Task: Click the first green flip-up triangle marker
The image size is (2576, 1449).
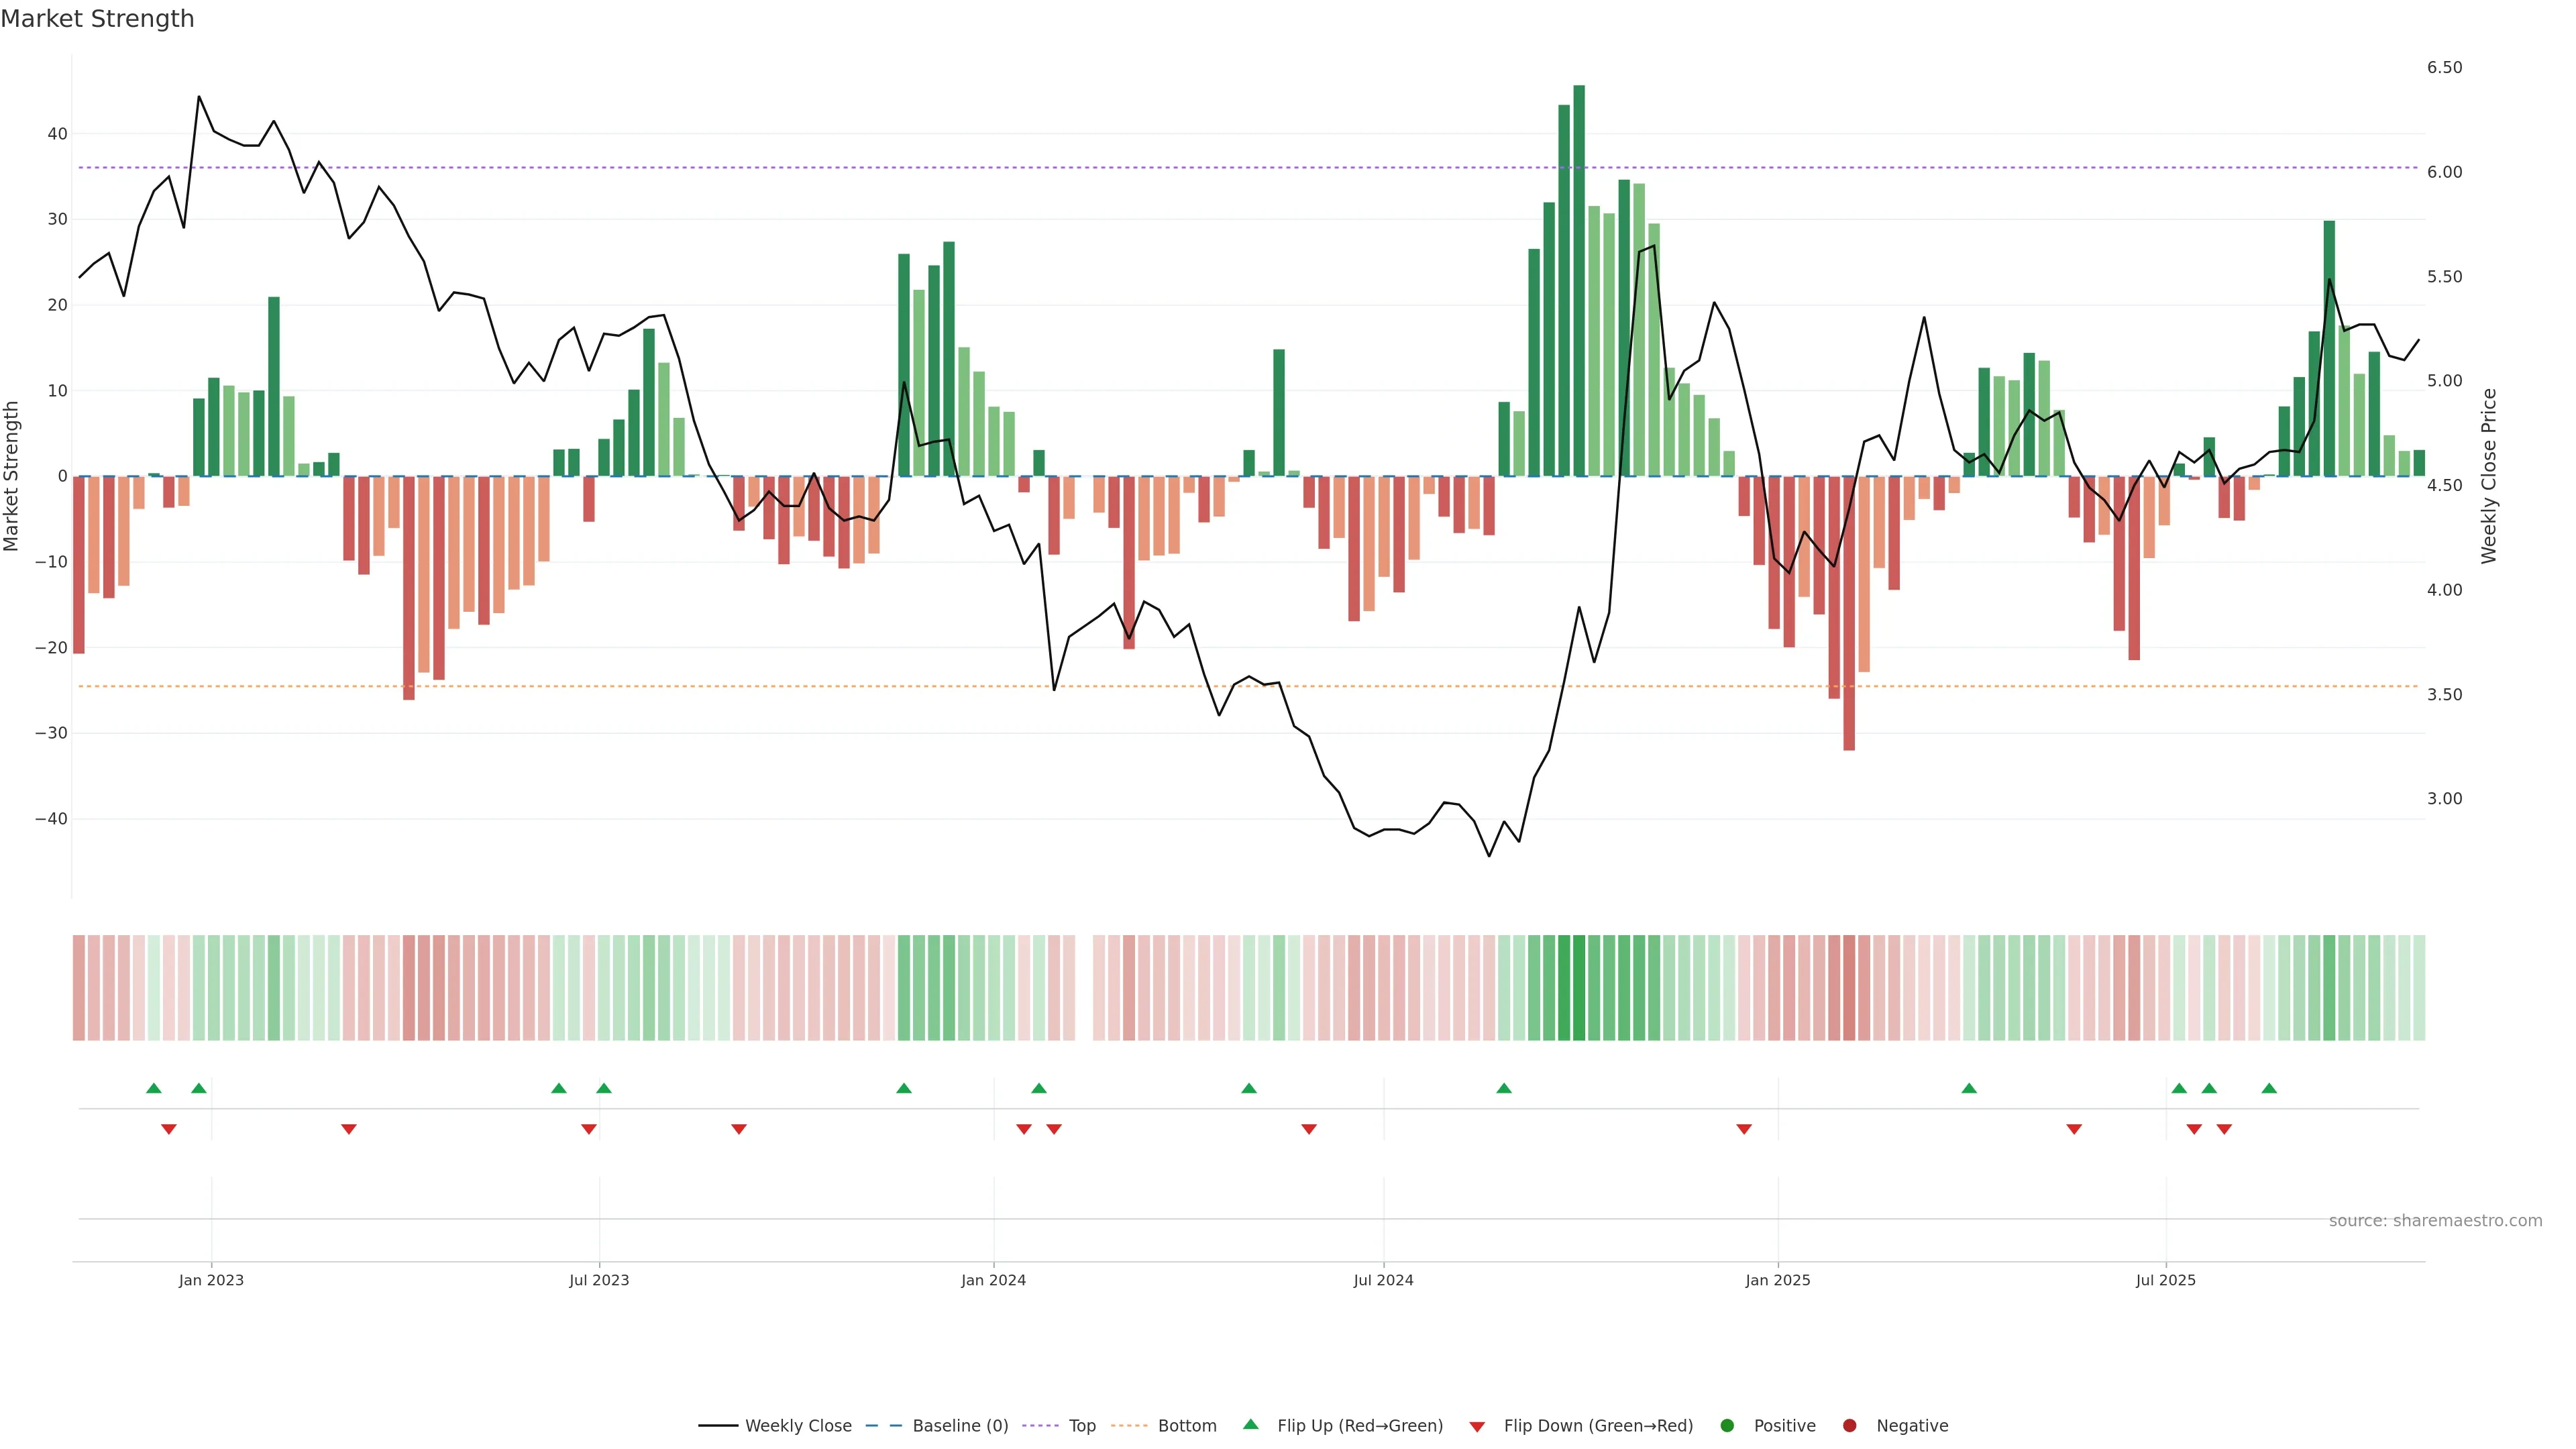Action: coord(153,1088)
